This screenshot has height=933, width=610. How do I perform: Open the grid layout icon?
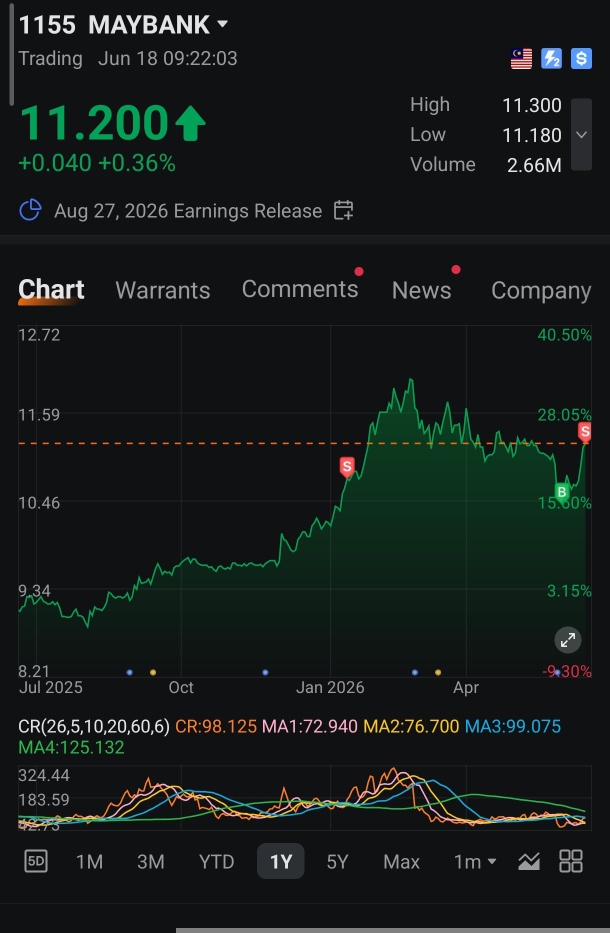[571, 861]
